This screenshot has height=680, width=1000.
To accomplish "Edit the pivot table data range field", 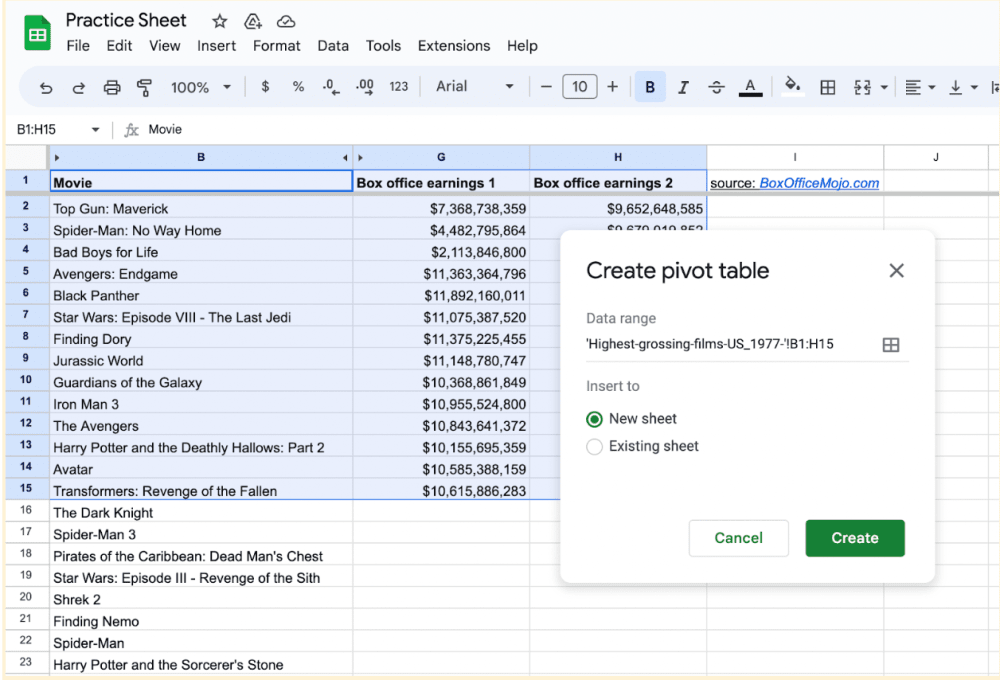I will (729, 344).
